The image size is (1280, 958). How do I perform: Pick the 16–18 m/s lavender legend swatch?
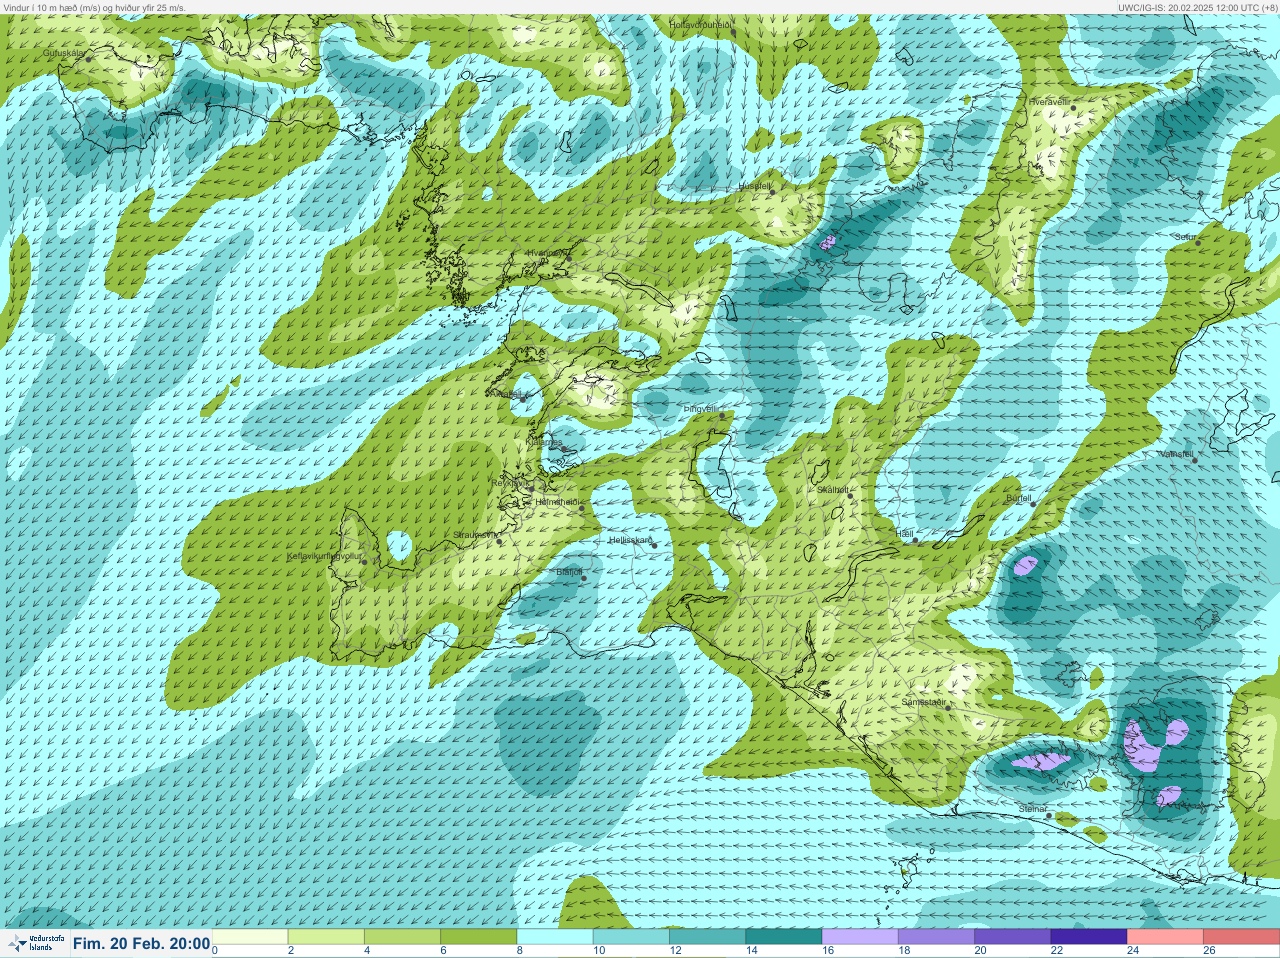pyautogui.click(x=860, y=936)
